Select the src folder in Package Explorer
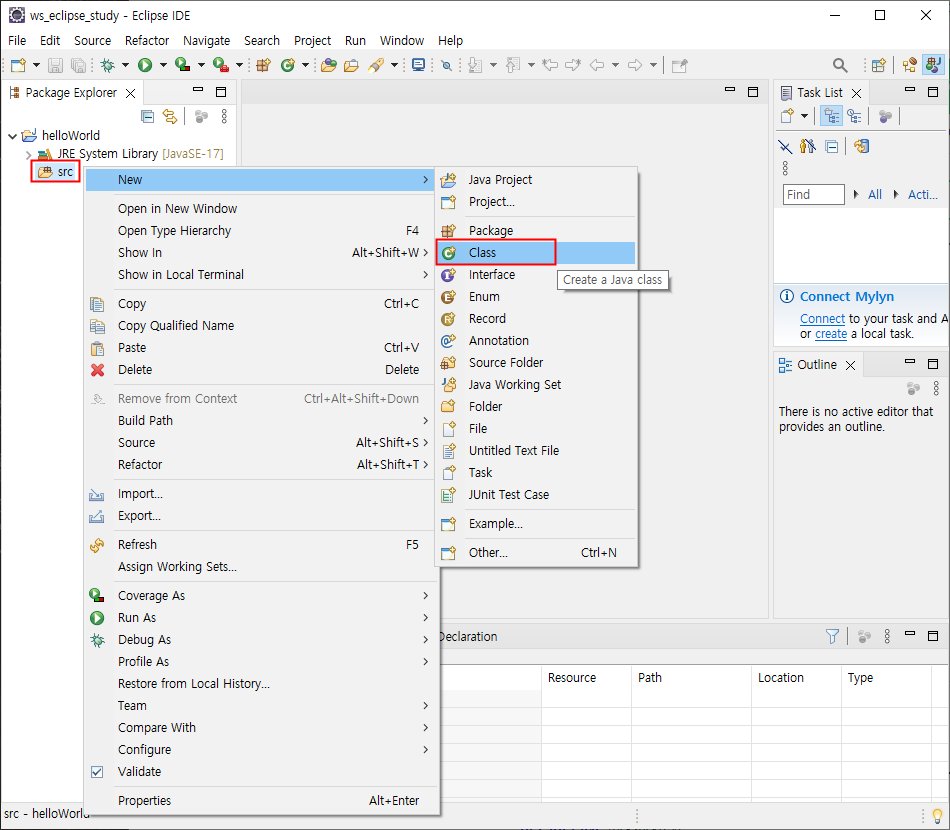The width and height of the screenshot is (950, 830). (x=56, y=172)
